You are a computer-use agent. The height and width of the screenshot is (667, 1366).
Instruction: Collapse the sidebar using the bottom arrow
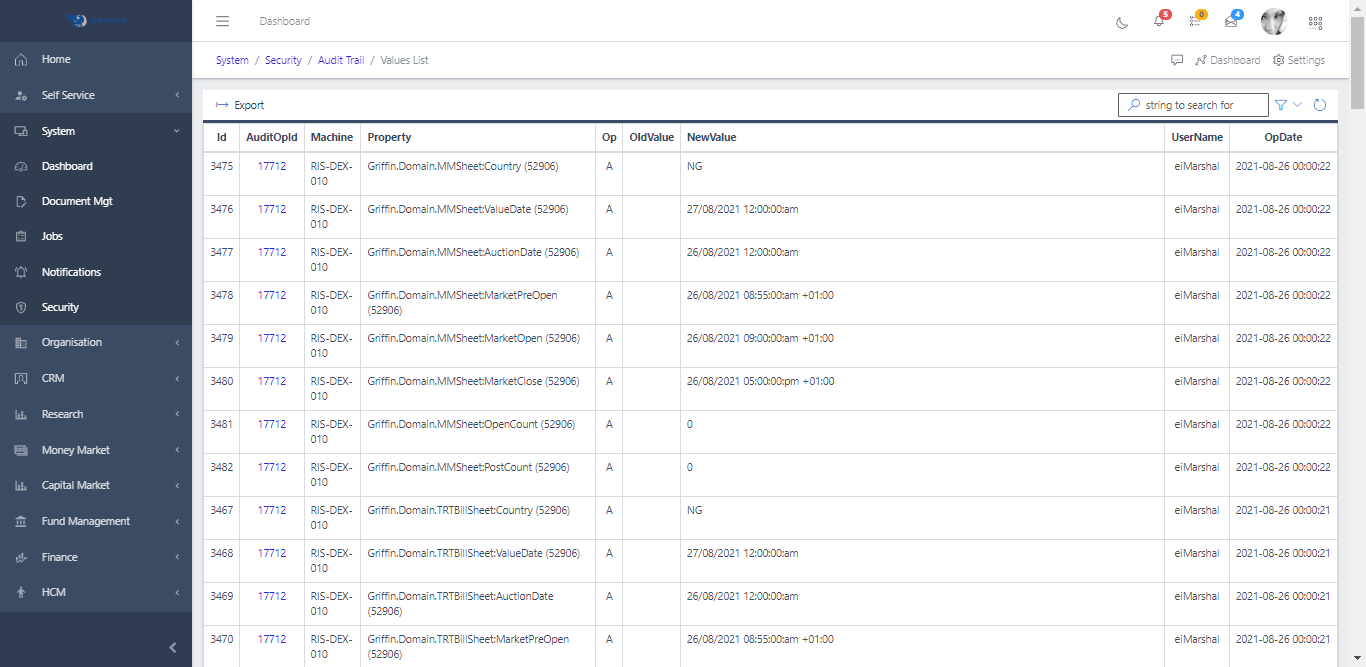[171, 647]
